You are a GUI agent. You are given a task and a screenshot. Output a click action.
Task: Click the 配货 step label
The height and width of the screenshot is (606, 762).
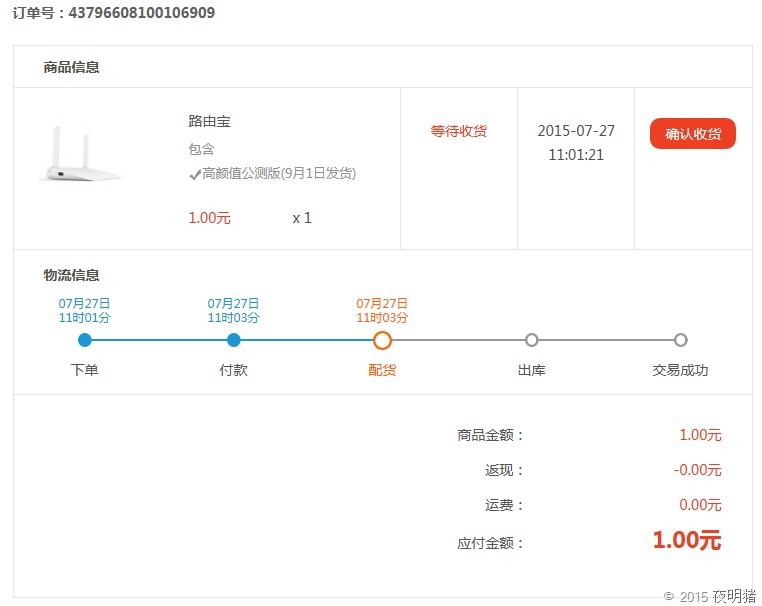pyautogui.click(x=382, y=370)
